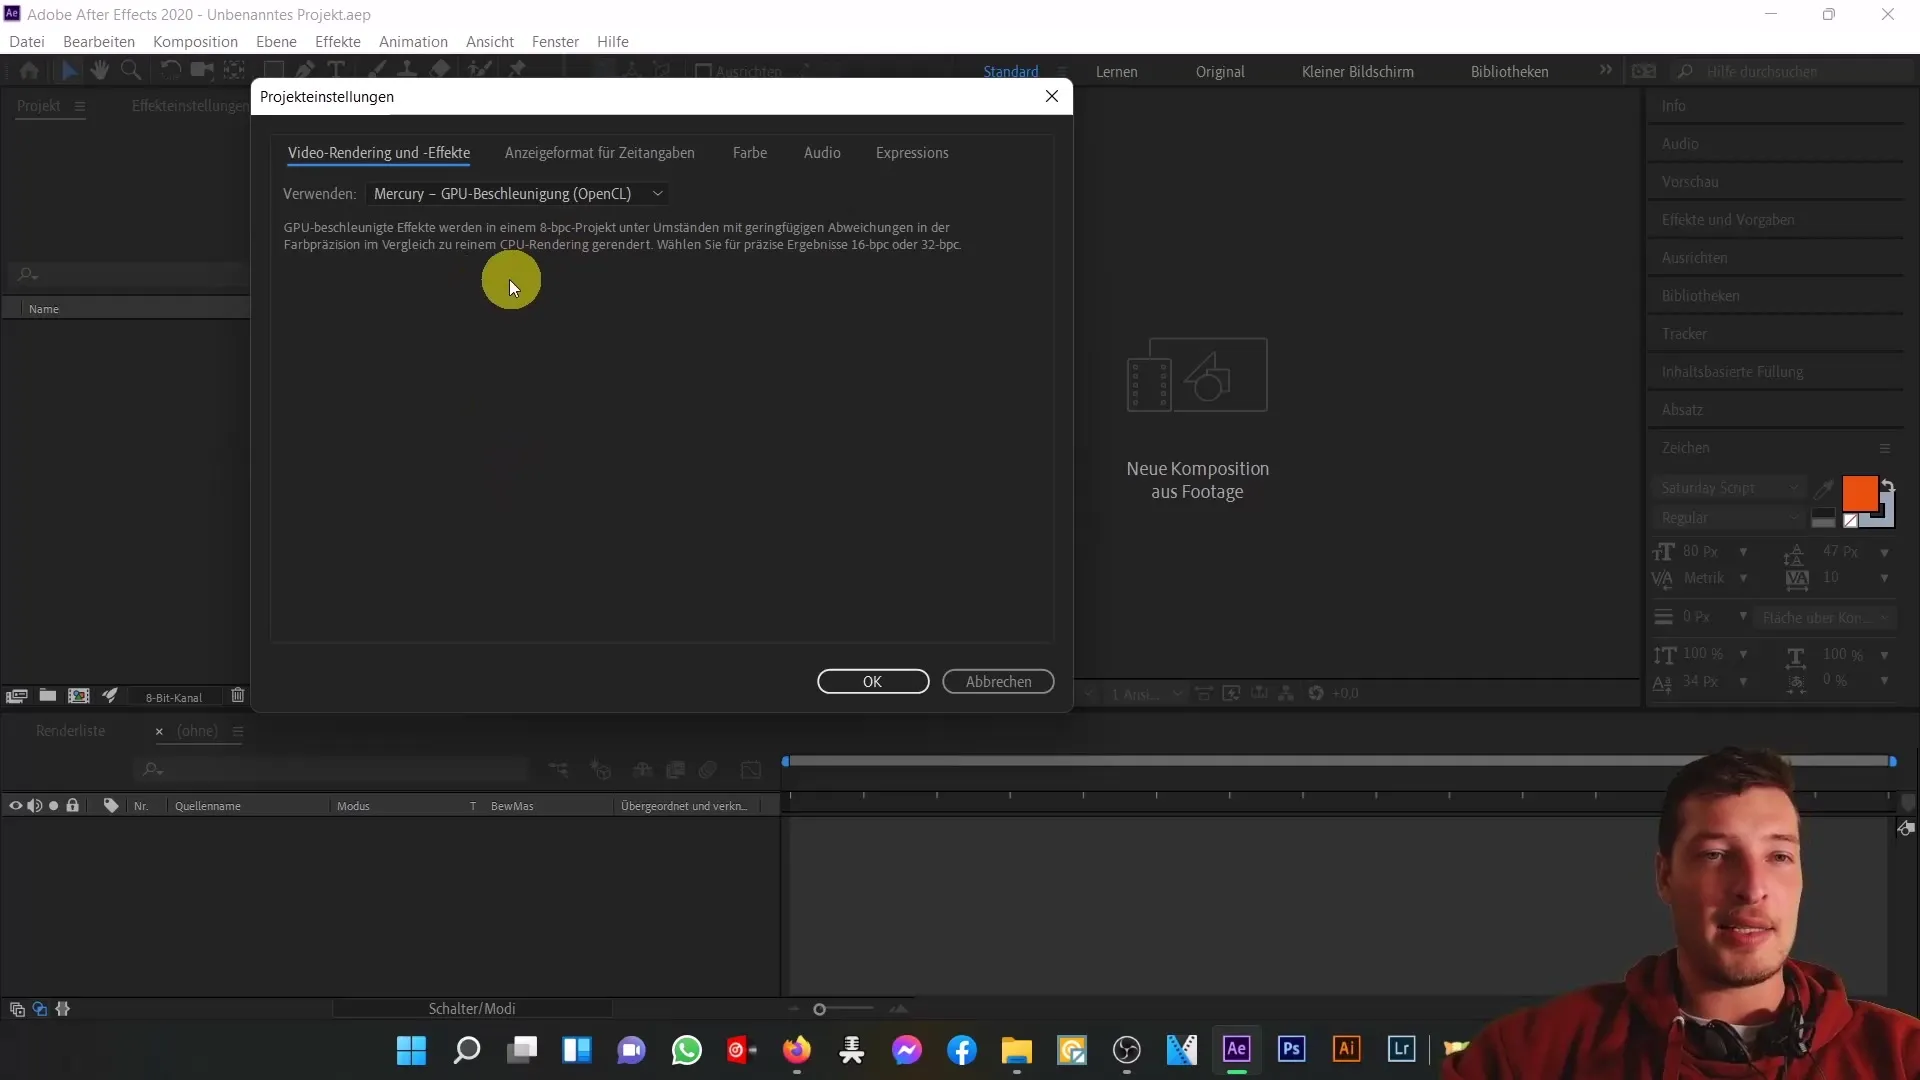Toggle the transfer controls pane button
Image resolution: width=1920 pixels, height=1080 pixels.
click(40, 1009)
